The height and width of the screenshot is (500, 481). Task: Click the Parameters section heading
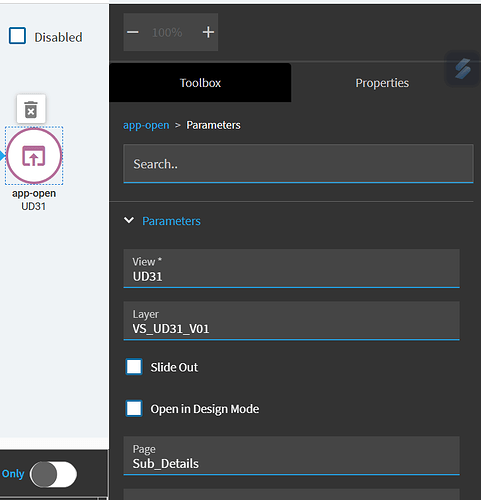[x=171, y=221]
